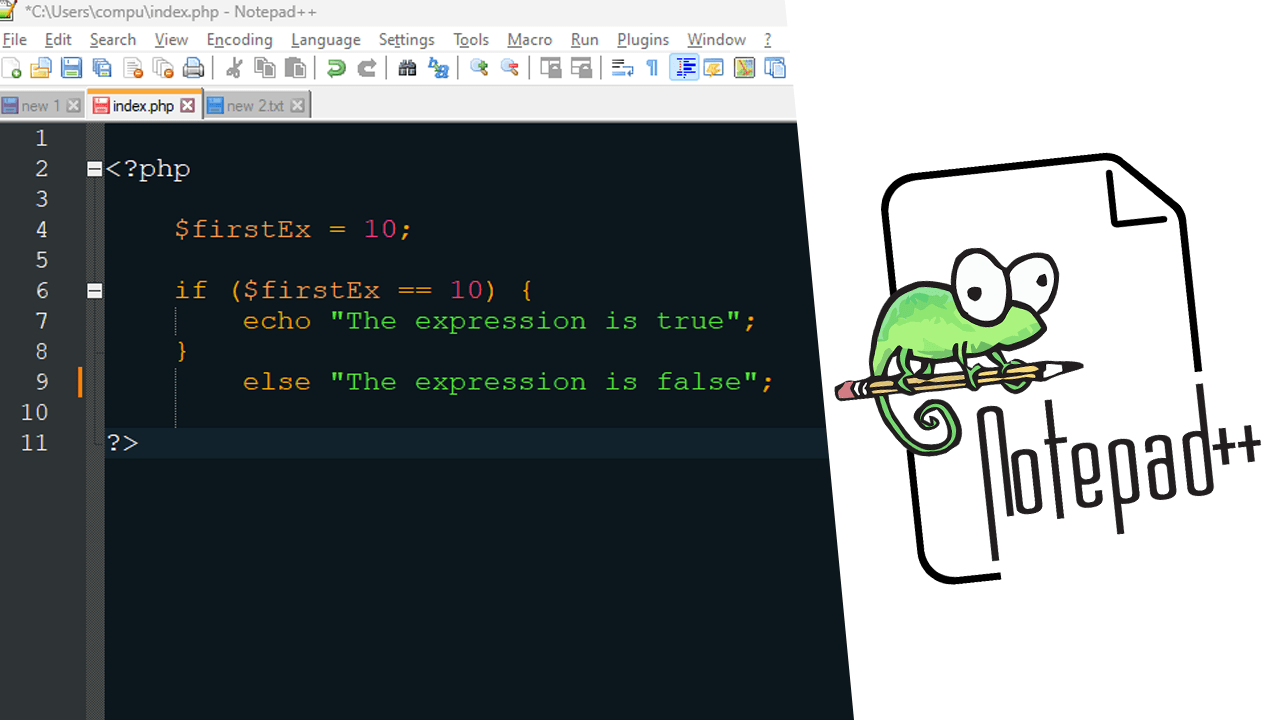Close the index.php tab

pyautogui.click(x=187, y=106)
